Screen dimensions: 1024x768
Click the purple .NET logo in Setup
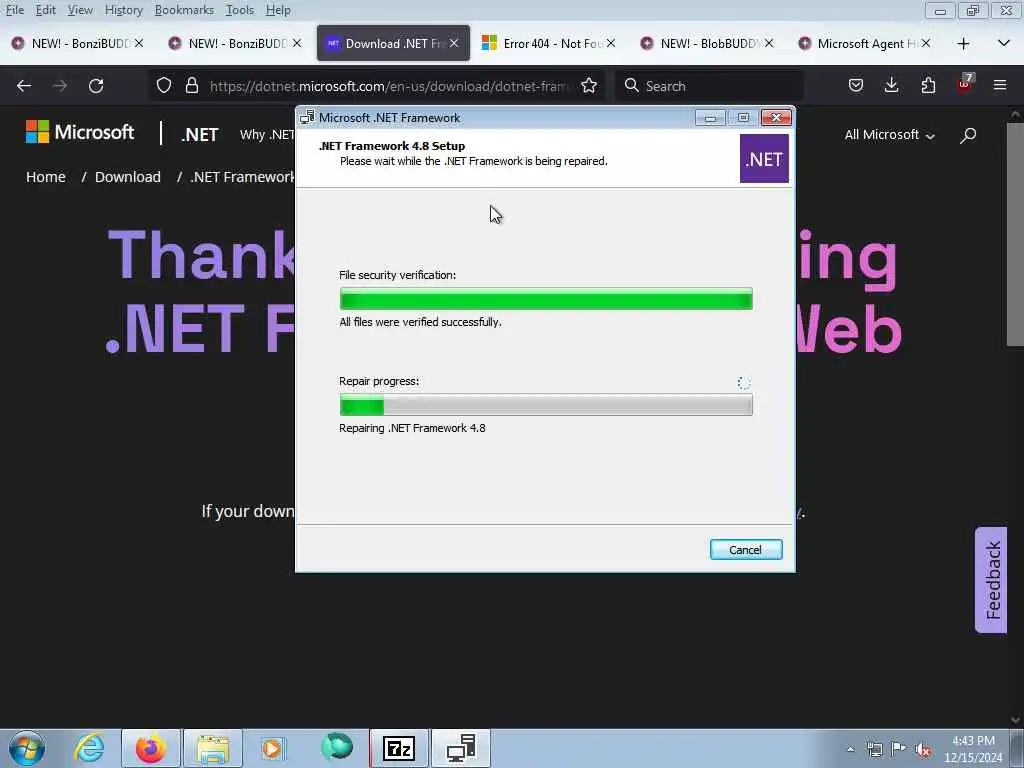(x=764, y=159)
